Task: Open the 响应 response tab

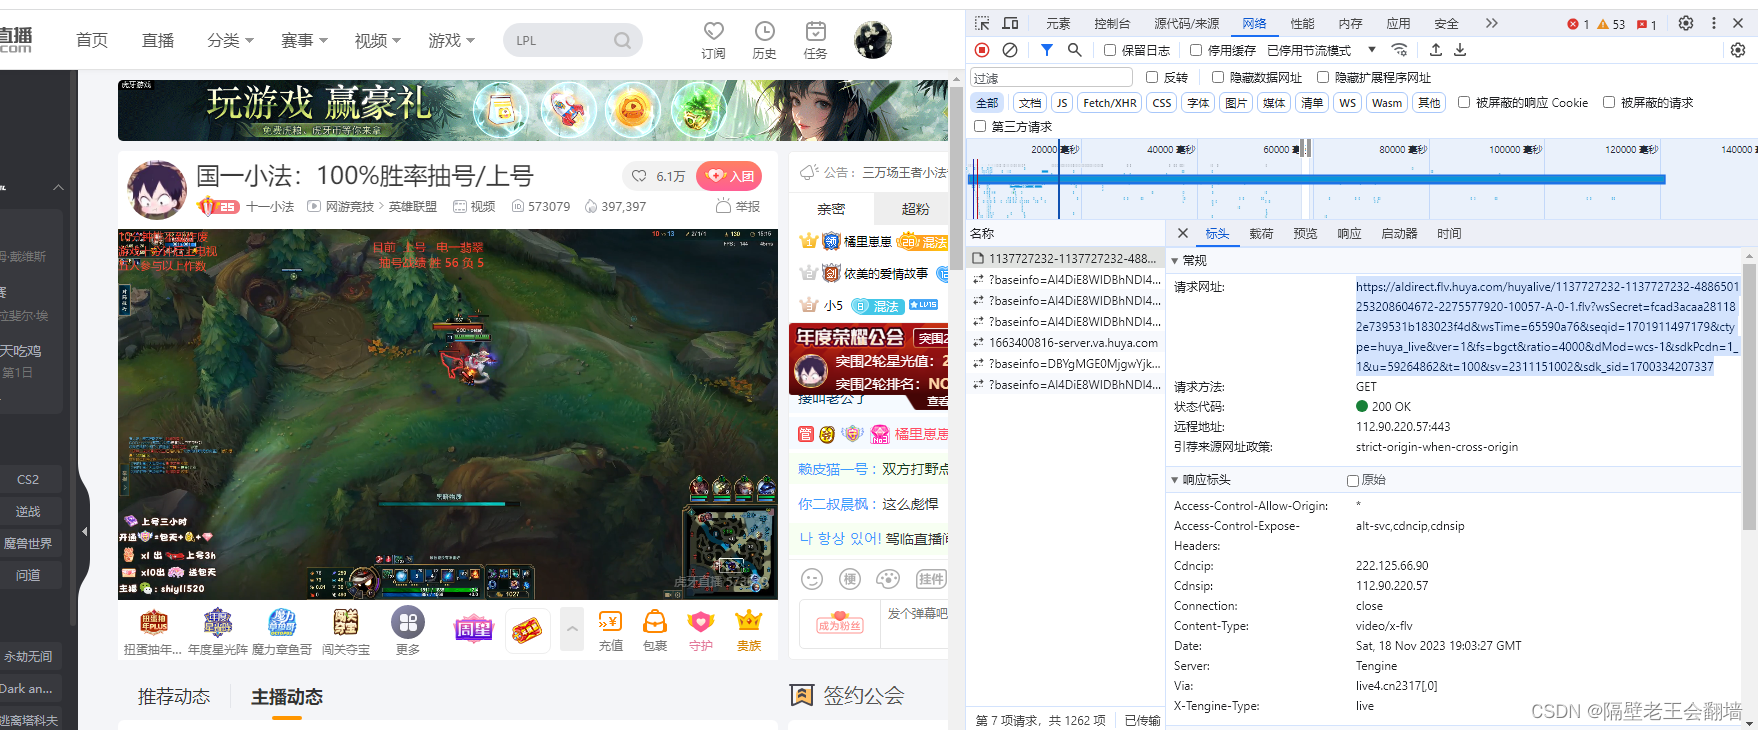Action: point(1349,233)
